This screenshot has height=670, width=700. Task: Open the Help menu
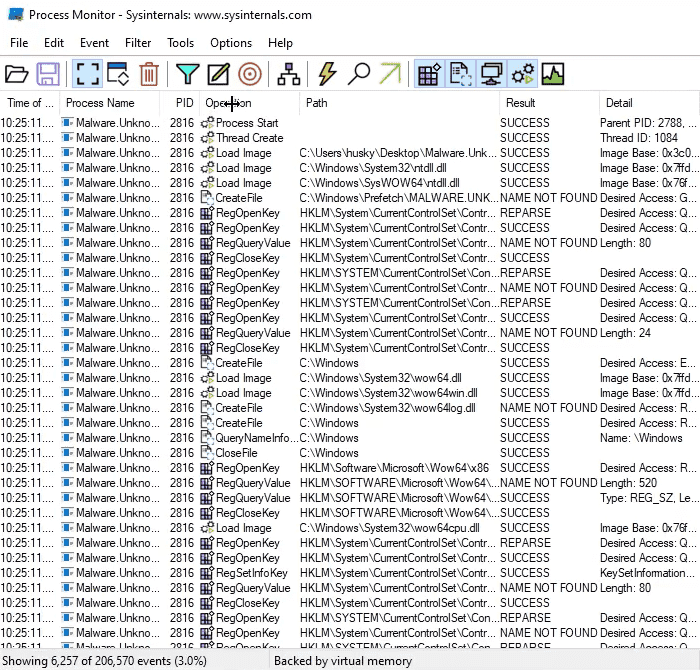pyautogui.click(x=280, y=43)
